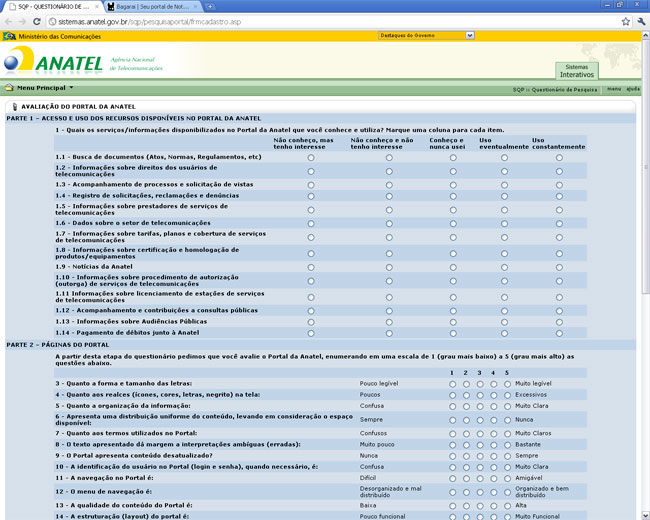Screen dimensions: 650x520
Task: Click 'Desorganizado e mal distribuído' label
Action: [x=390, y=492]
